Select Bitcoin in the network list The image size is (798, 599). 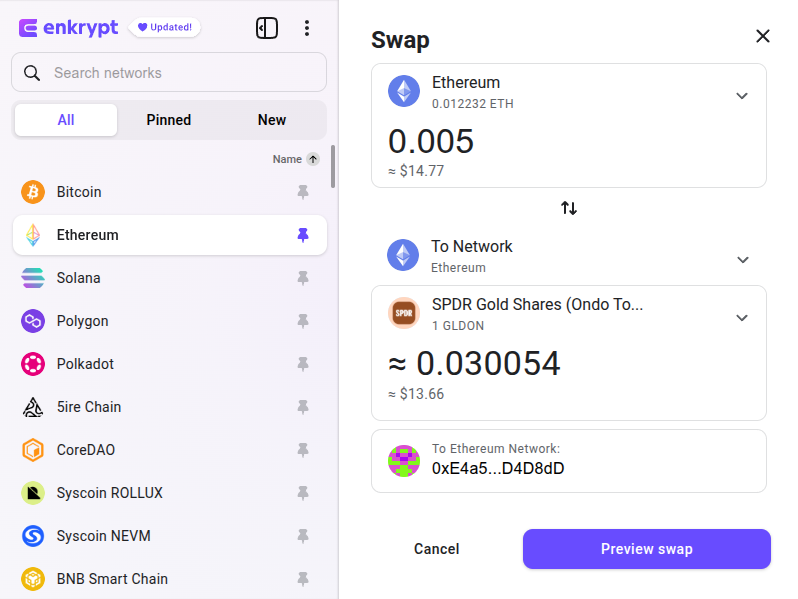coord(169,192)
